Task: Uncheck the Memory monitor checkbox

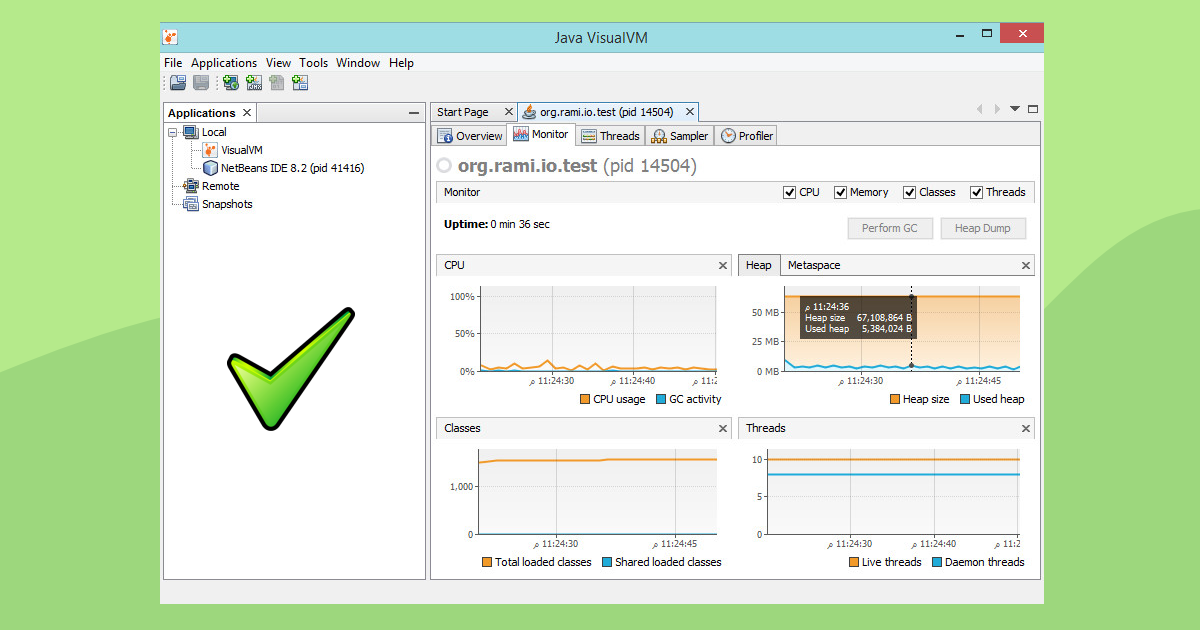Action: coord(841,192)
